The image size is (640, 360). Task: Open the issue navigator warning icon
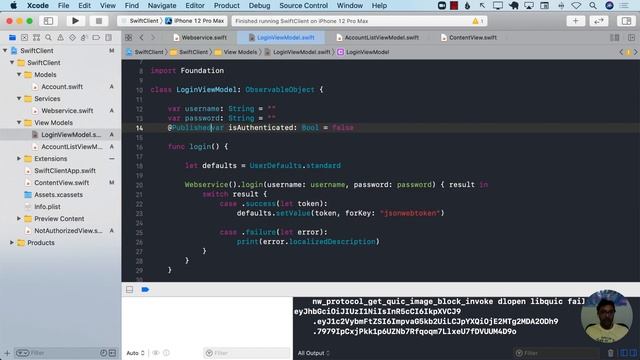tap(60, 38)
